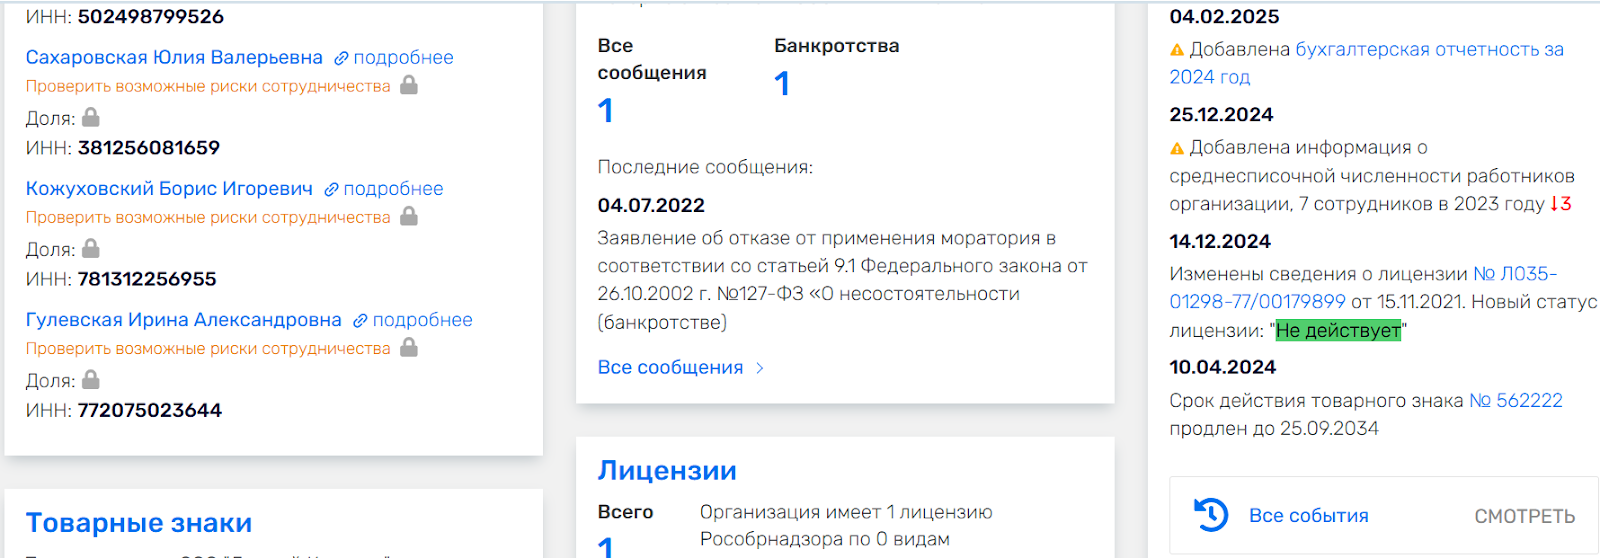
Task: Click count 1 under Все сообщения
Action: pos(605,110)
